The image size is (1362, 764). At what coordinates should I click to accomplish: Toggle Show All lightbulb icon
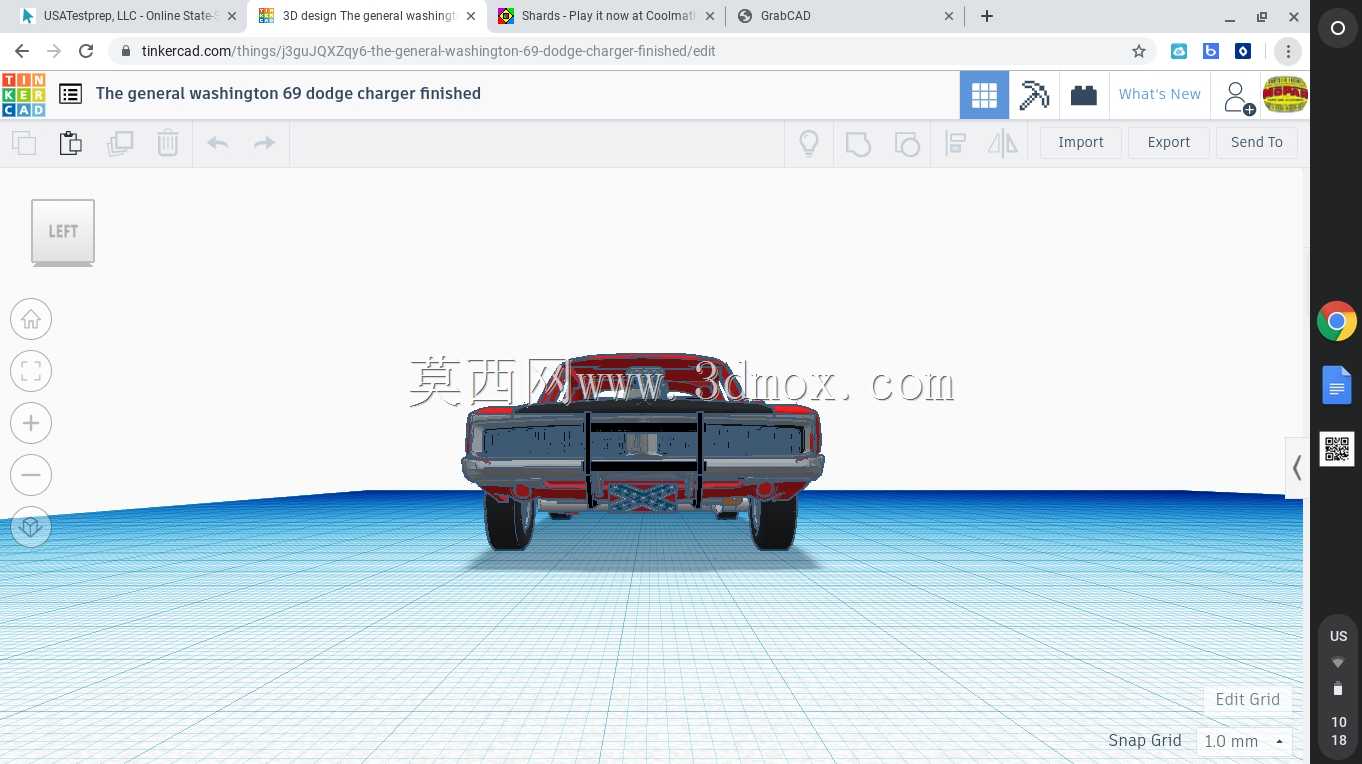pos(809,143)
